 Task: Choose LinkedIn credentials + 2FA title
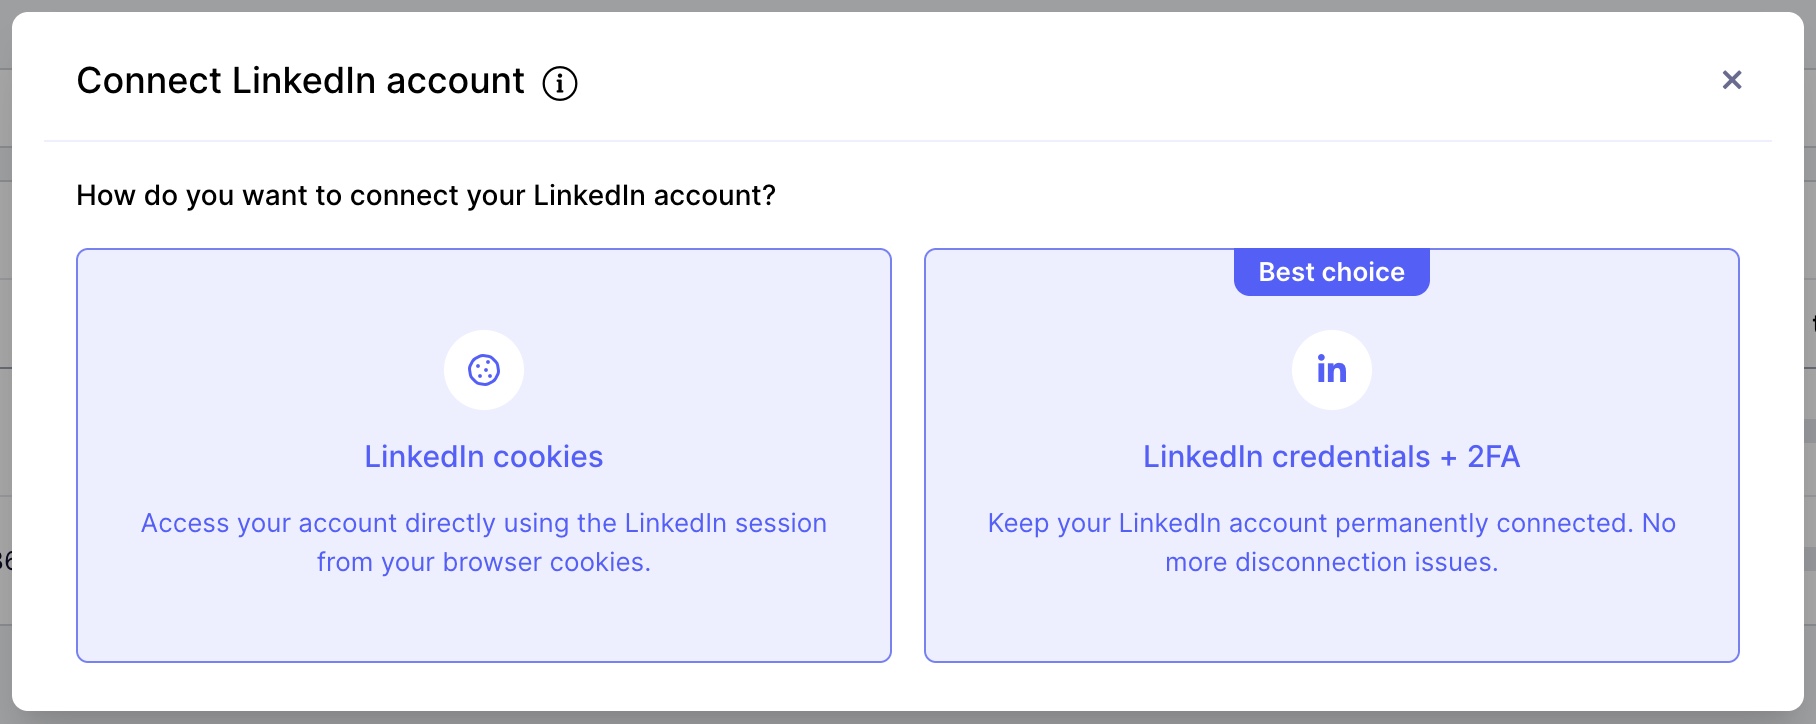[x=1332, y=457]
